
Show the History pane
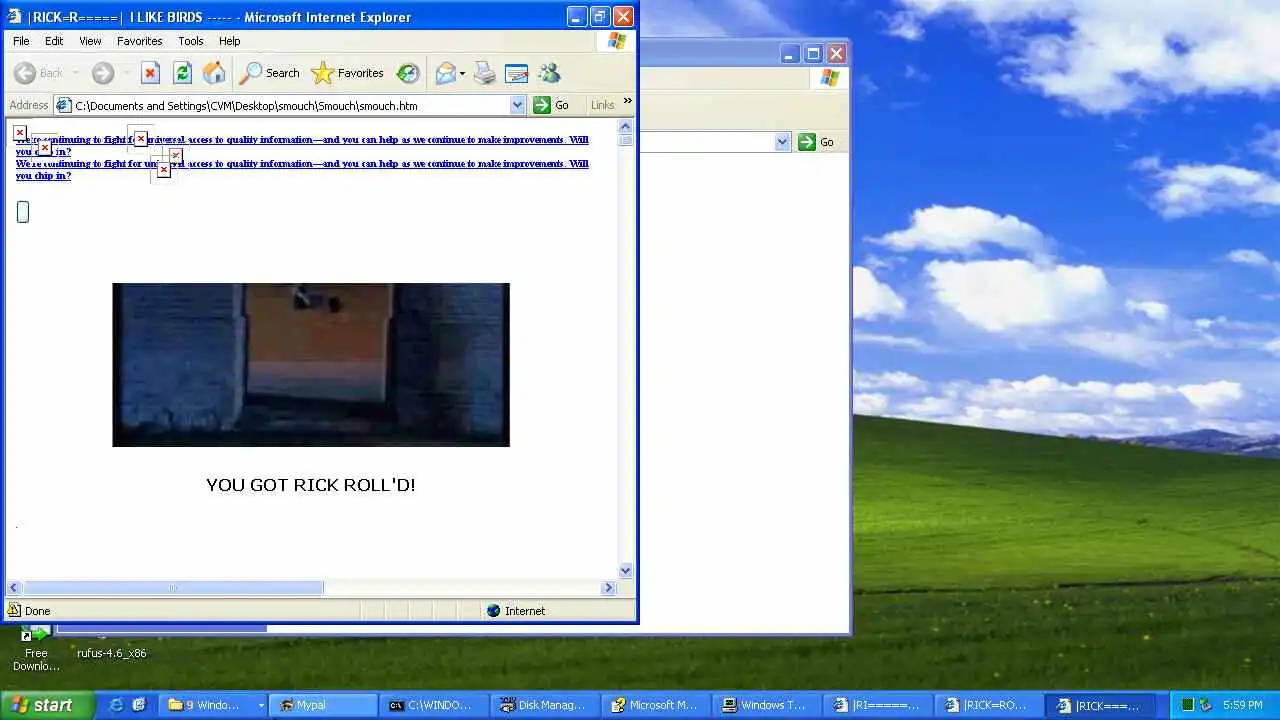click(x=408, y=73)
